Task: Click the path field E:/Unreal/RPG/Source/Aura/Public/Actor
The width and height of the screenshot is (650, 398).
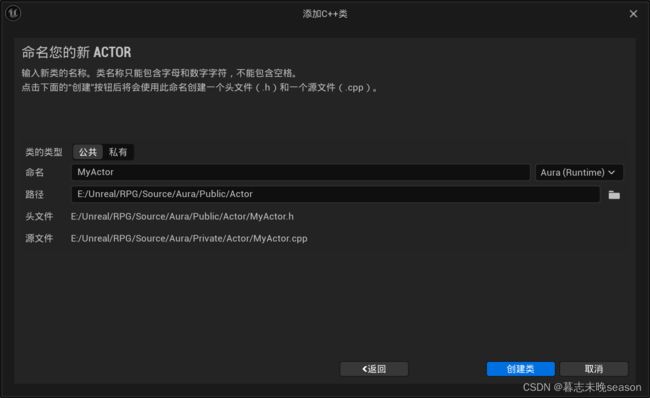Action: tap(335, 194)
